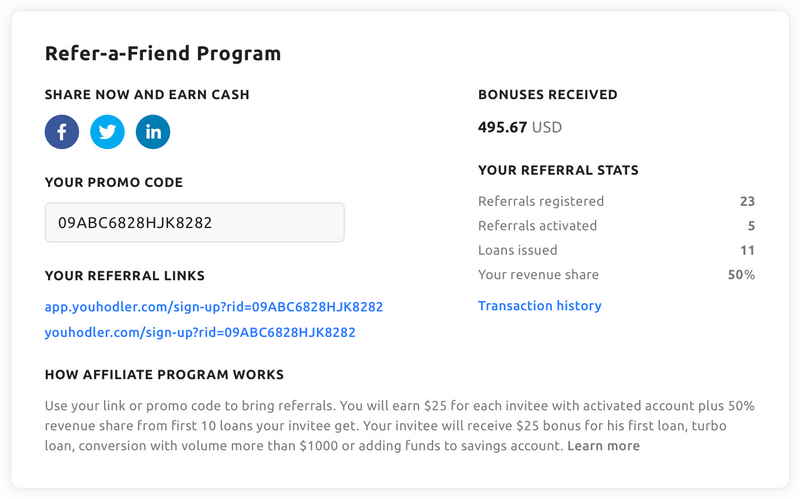Click the promo code field
Image resolution: width=800 pixels, height=499 pixels.
coord(194,223)
